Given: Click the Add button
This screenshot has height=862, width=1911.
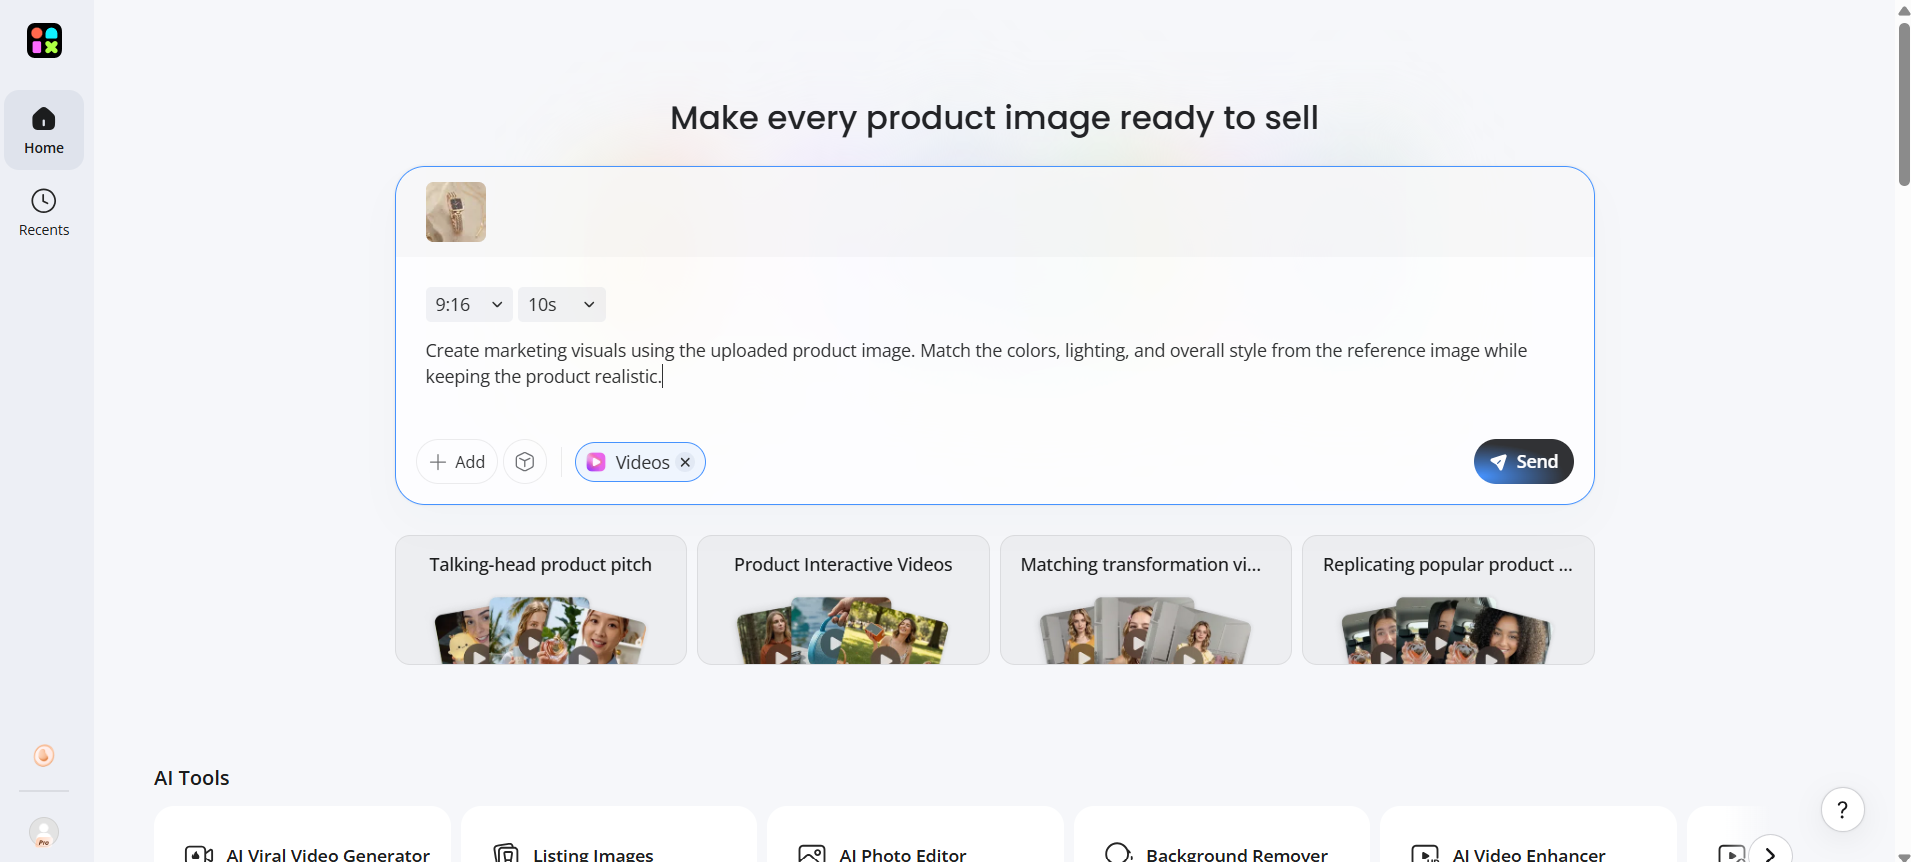Looking at the screenshot, I should 457,462.
